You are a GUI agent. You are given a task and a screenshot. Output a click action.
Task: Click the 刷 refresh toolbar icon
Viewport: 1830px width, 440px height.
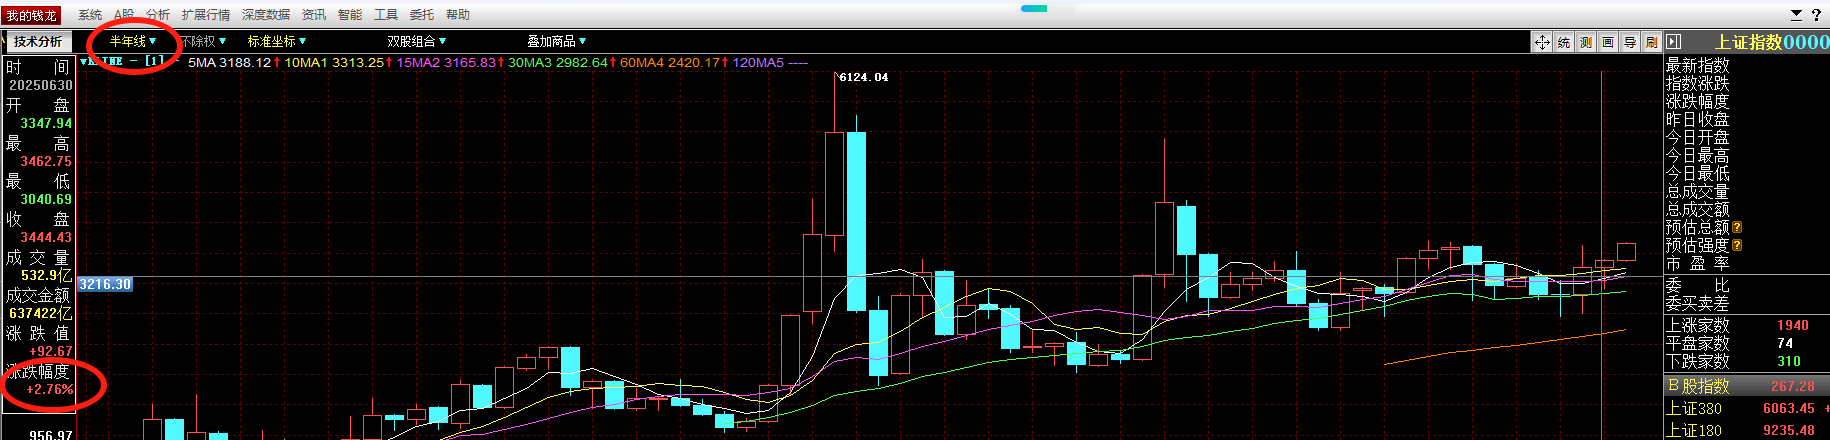click(1651, 42)
